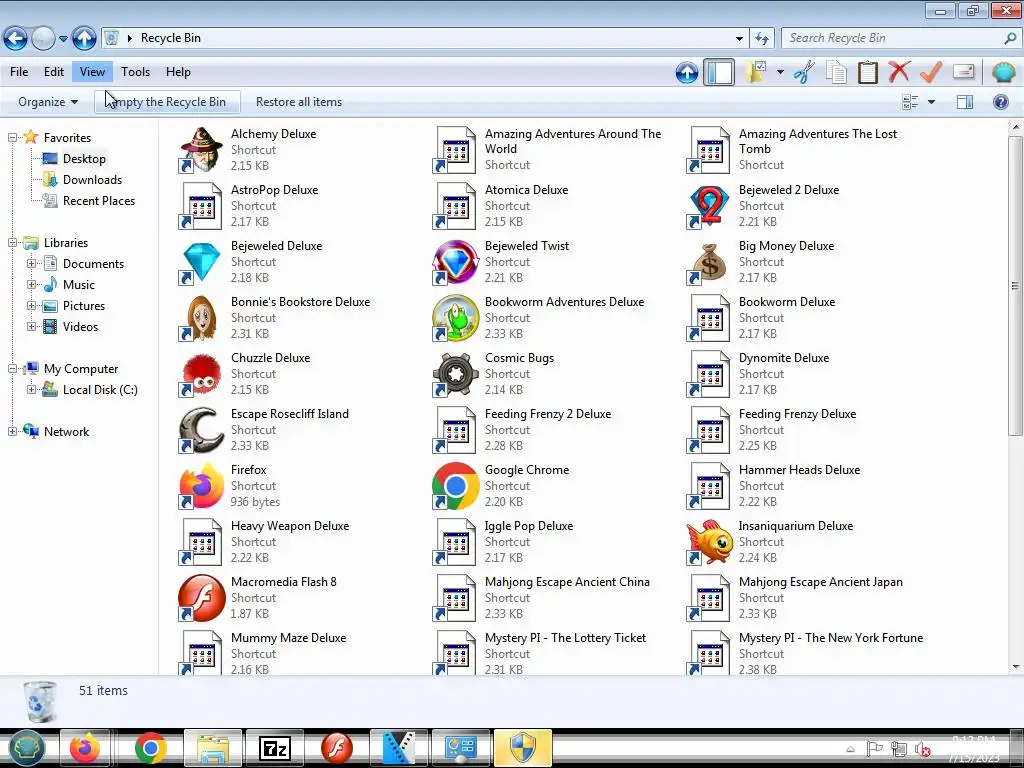Image resolution: width=1024 pixels, height=768 pixels.
Task: Click Empty the Recycle Bin
Action: pos(167,102)
